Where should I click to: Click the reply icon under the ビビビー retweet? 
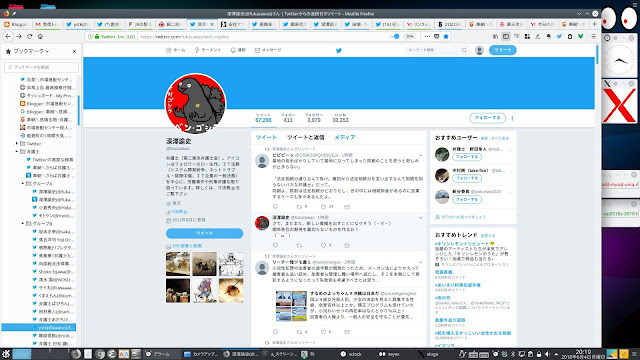click(276, 207)
